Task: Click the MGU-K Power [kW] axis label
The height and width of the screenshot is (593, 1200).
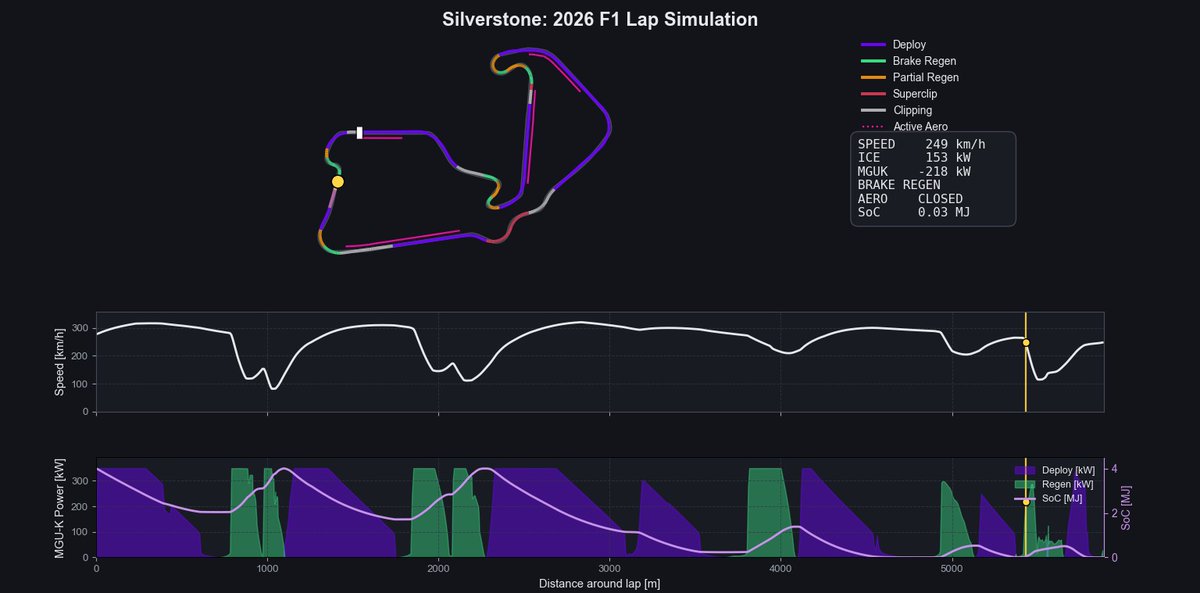Action: click(x=62, y=508)
